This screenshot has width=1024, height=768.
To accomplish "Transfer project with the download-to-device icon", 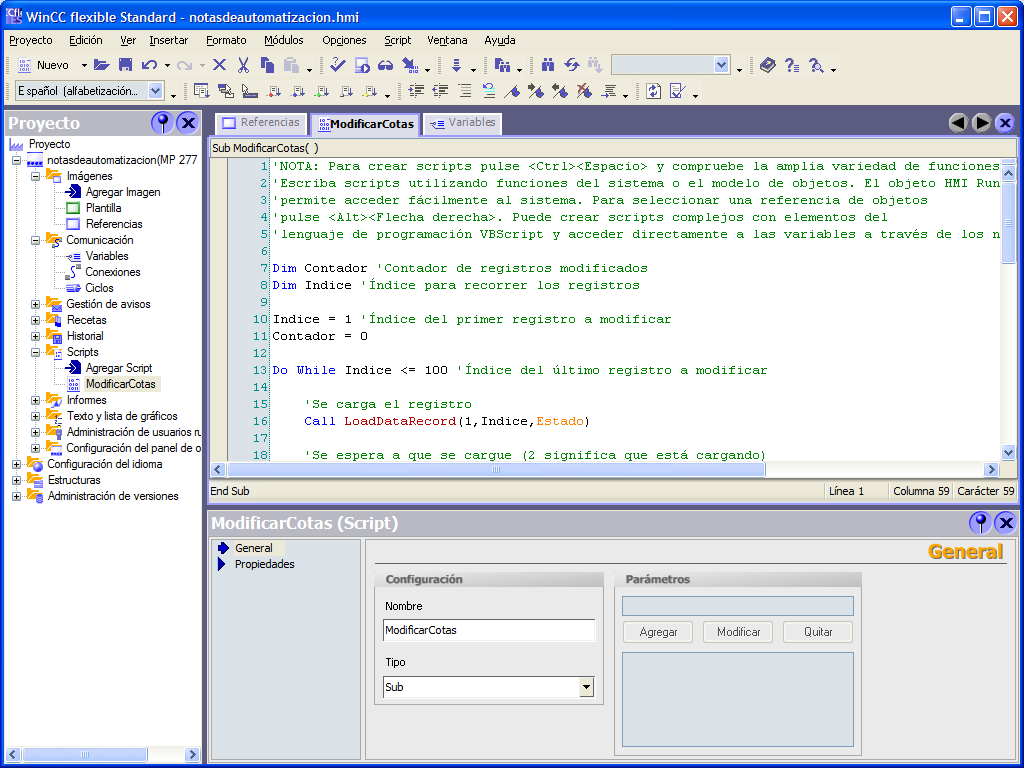I will coord(409,64).
